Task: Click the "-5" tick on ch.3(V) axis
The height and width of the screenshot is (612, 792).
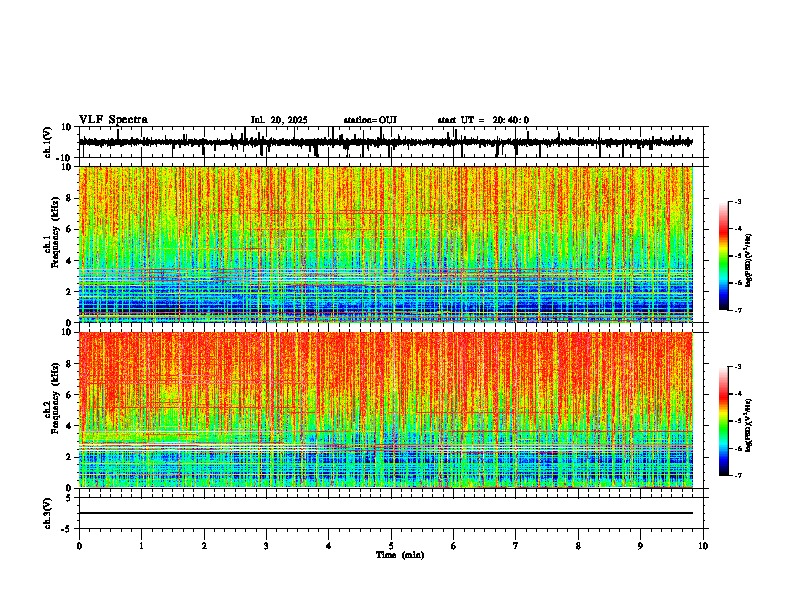Action: [x=67, y=529]
